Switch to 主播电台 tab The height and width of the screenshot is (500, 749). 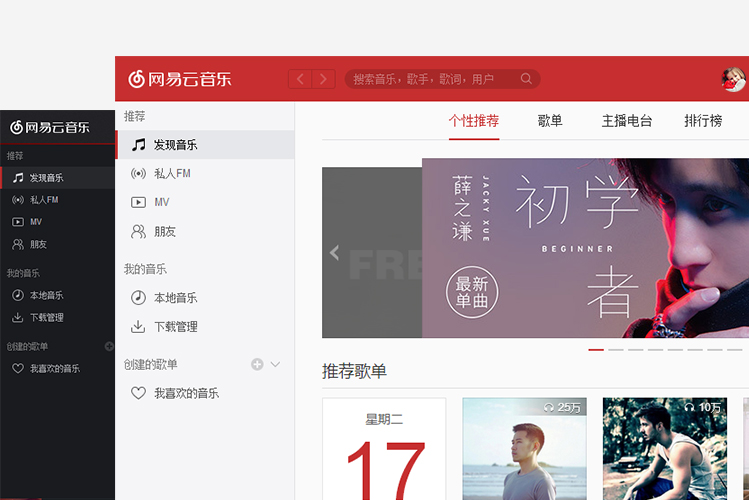click(627, 121)
